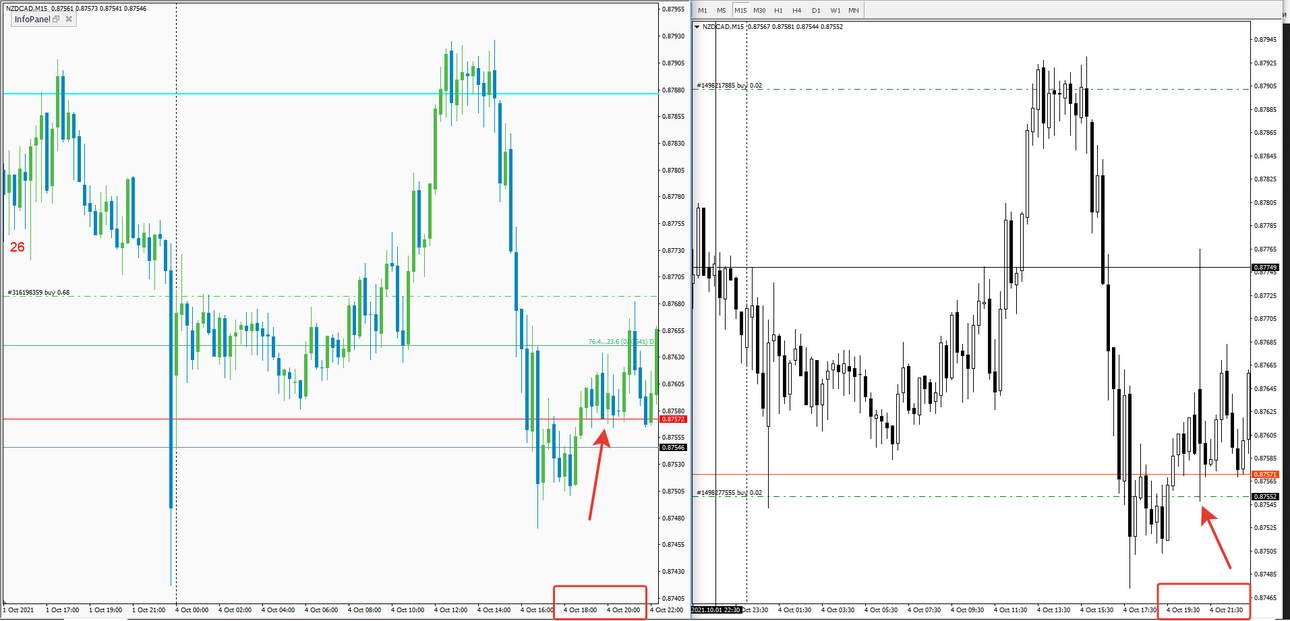Screen dimensions: 1290x621
Task: Click the black 0.87546 price tag on left chart
Action: point(672,449)
